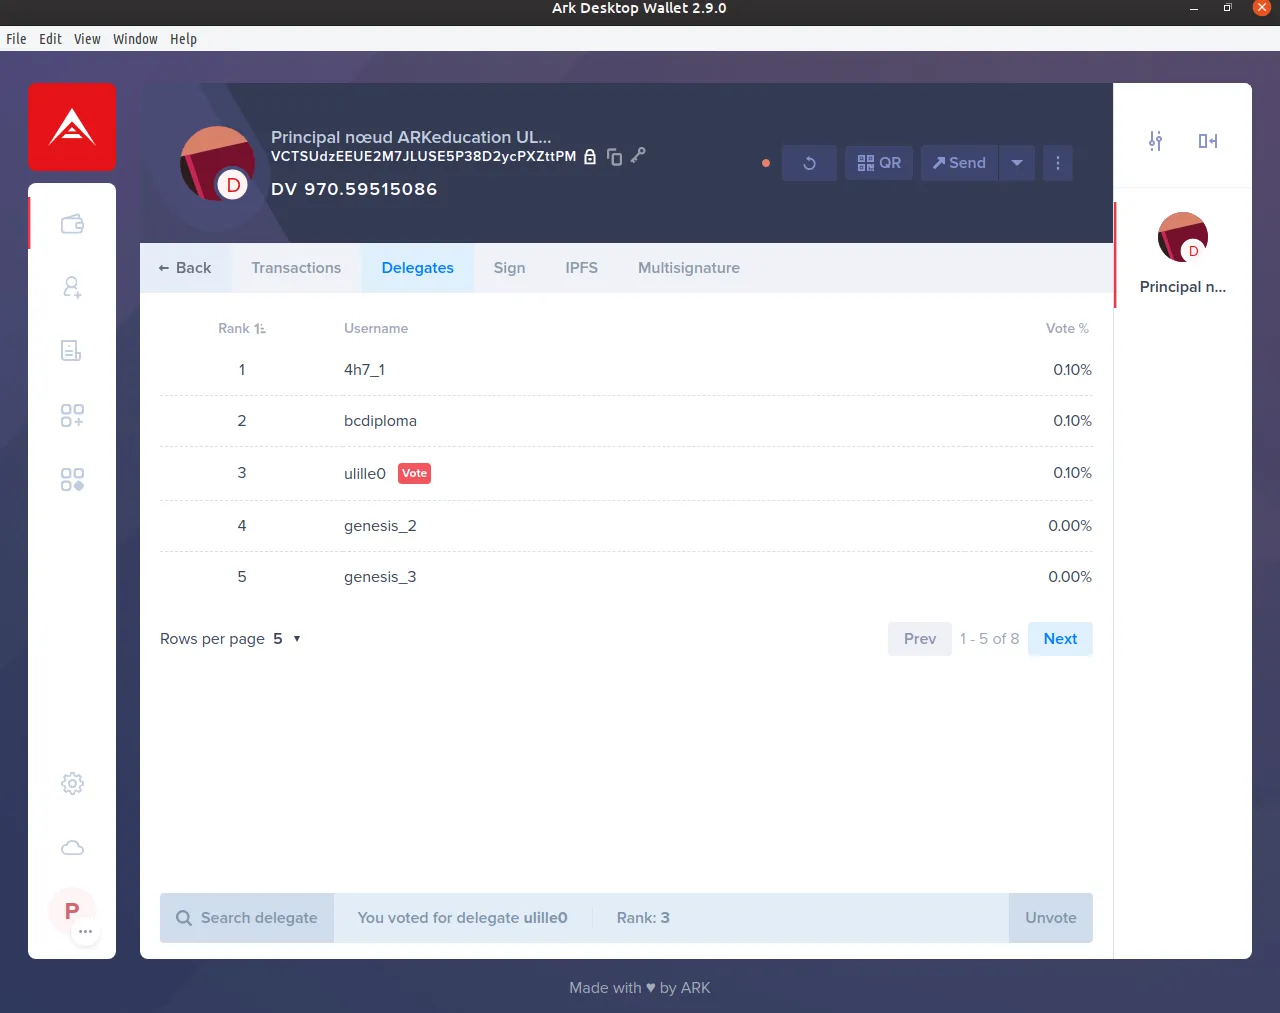Open the news document icon in sidebar

coord(72,350)
